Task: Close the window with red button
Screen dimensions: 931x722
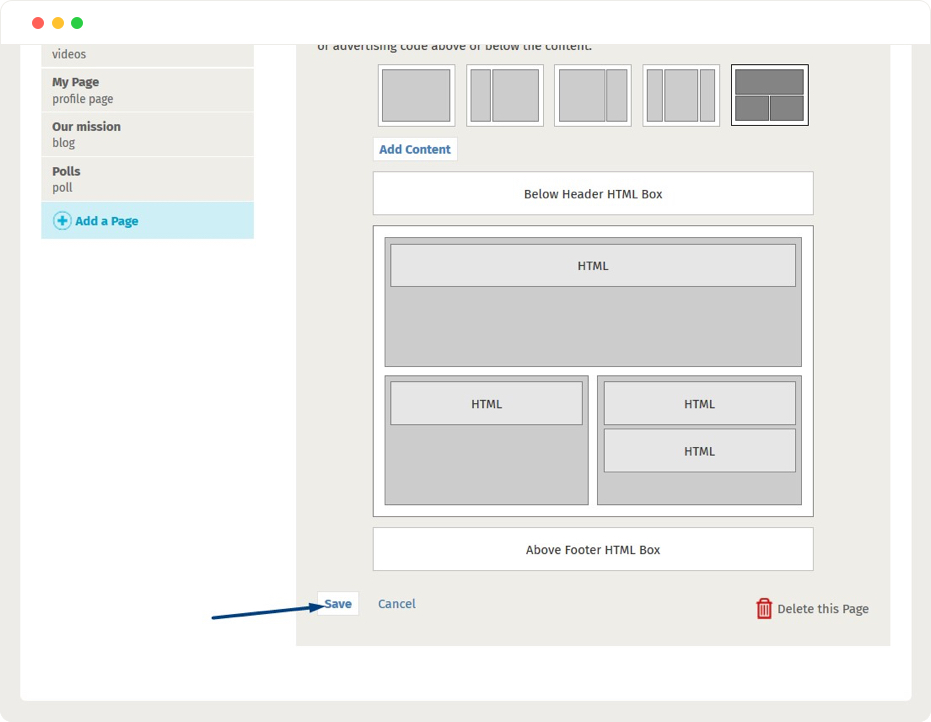Action: pyautogui.click(x=38, y=23)
